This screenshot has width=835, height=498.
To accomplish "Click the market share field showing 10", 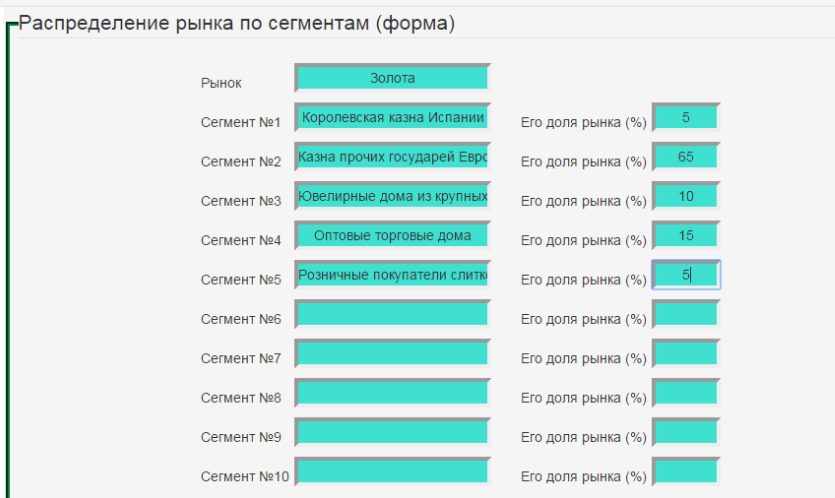I will [x=685, y=196].
